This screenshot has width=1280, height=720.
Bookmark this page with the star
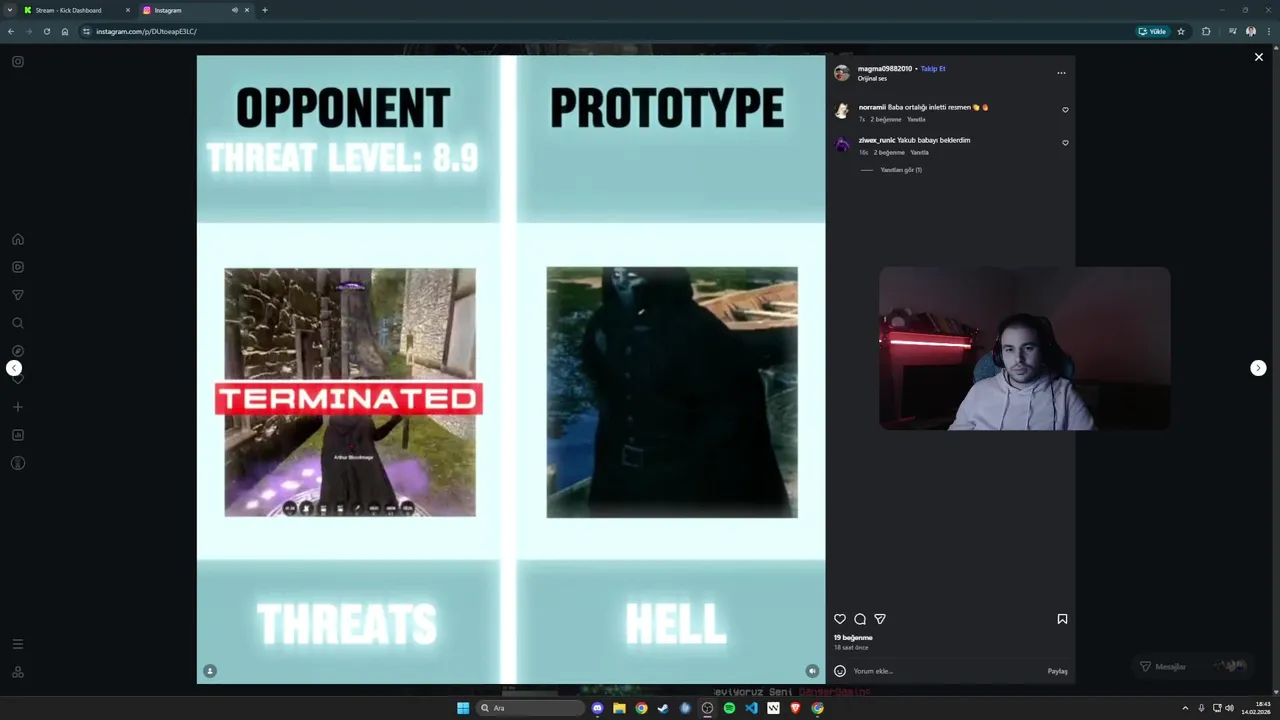[1181, 31]
